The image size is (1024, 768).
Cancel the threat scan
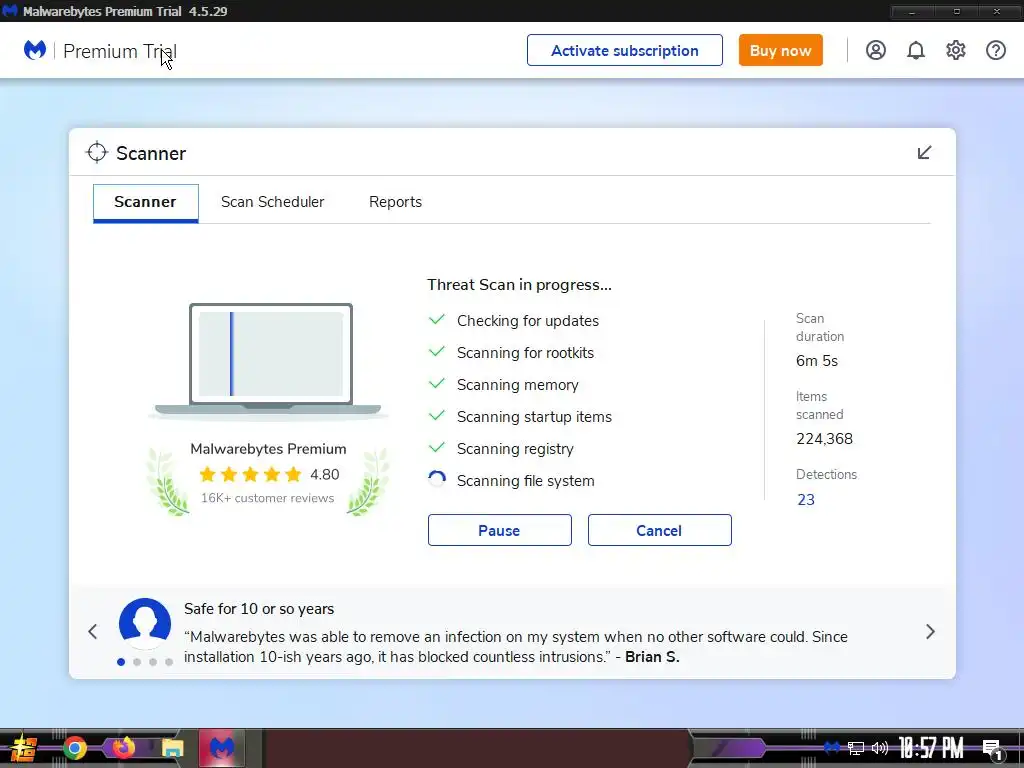[x=660, y=530]
